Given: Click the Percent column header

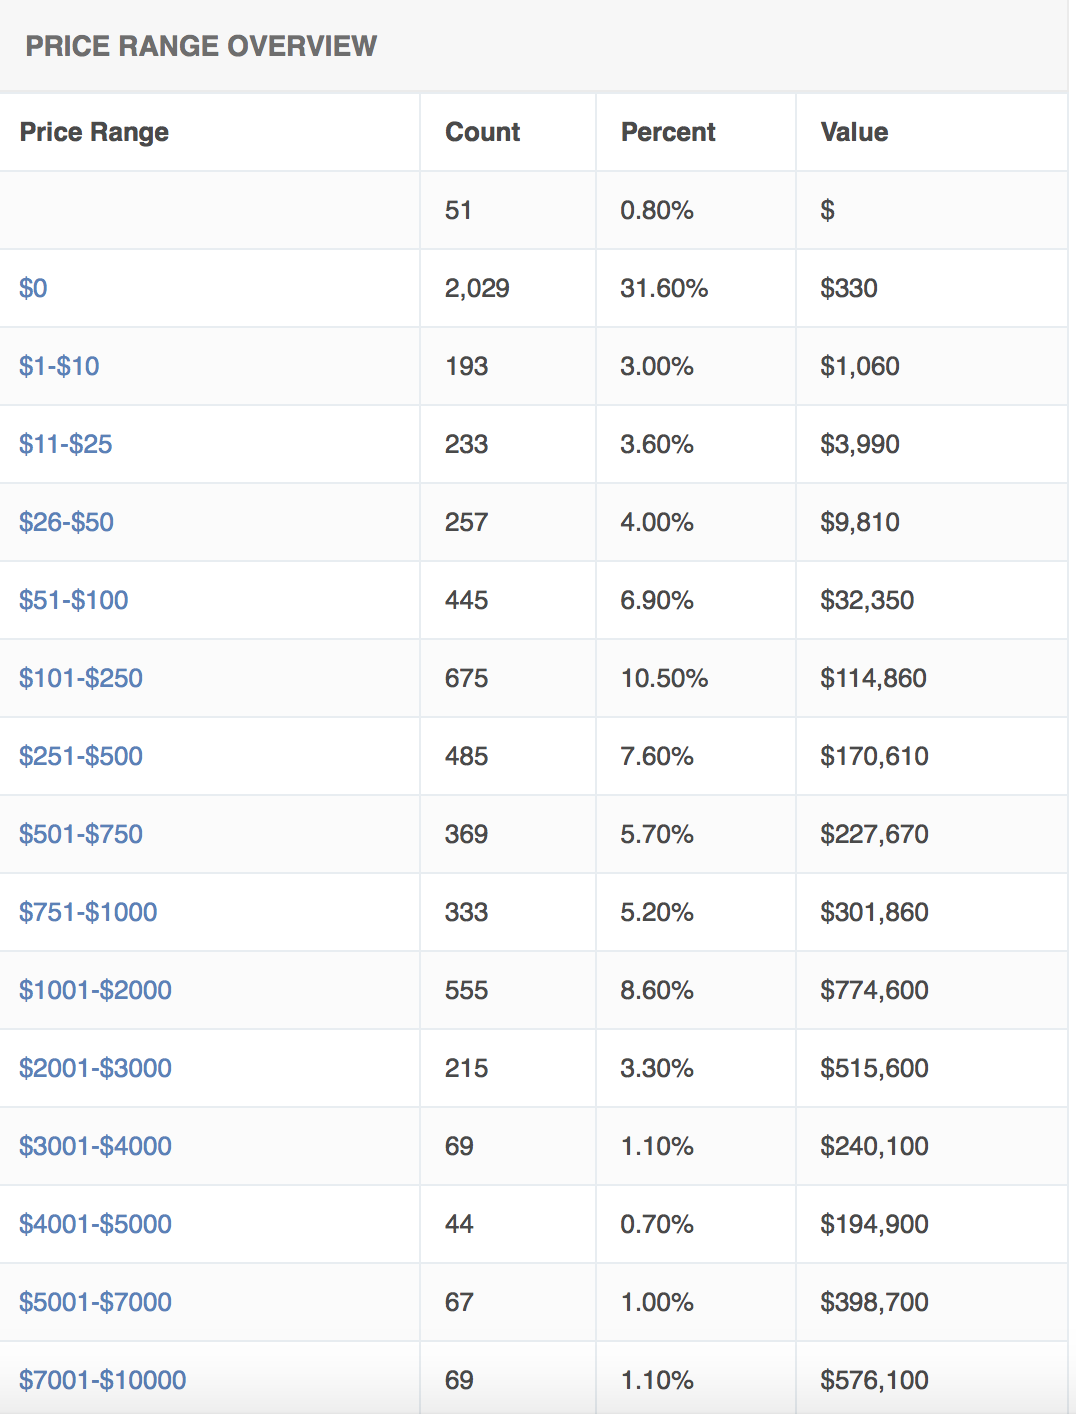Looking at the screenshot, I should pos(668,132).
